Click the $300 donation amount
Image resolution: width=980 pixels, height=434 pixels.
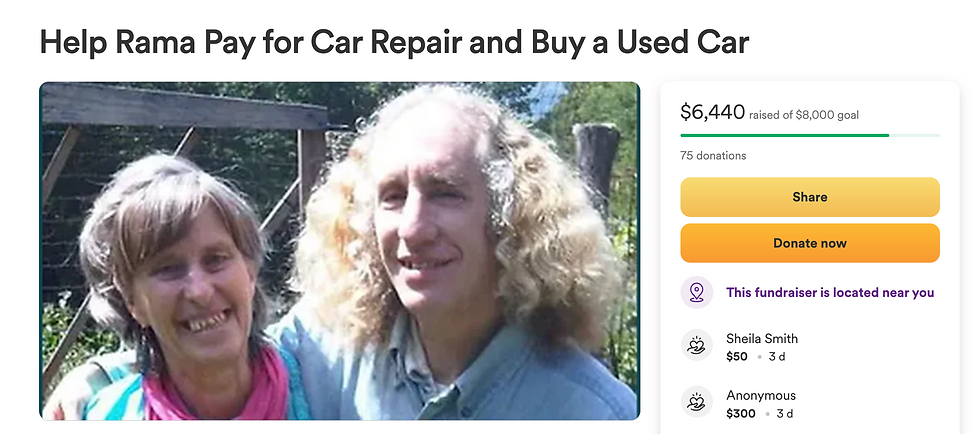(x=740, y=413)
